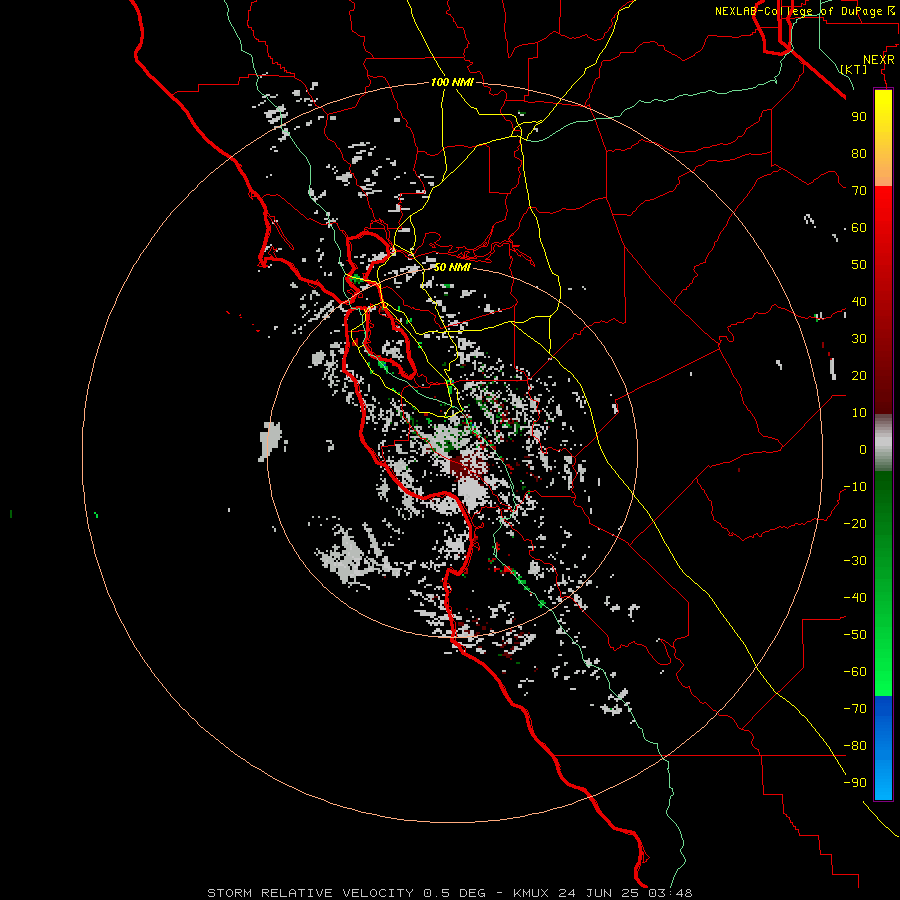Click the 80 tick label on the velocity scale
The width and height of the screenshot is (900, 900).
859,154
